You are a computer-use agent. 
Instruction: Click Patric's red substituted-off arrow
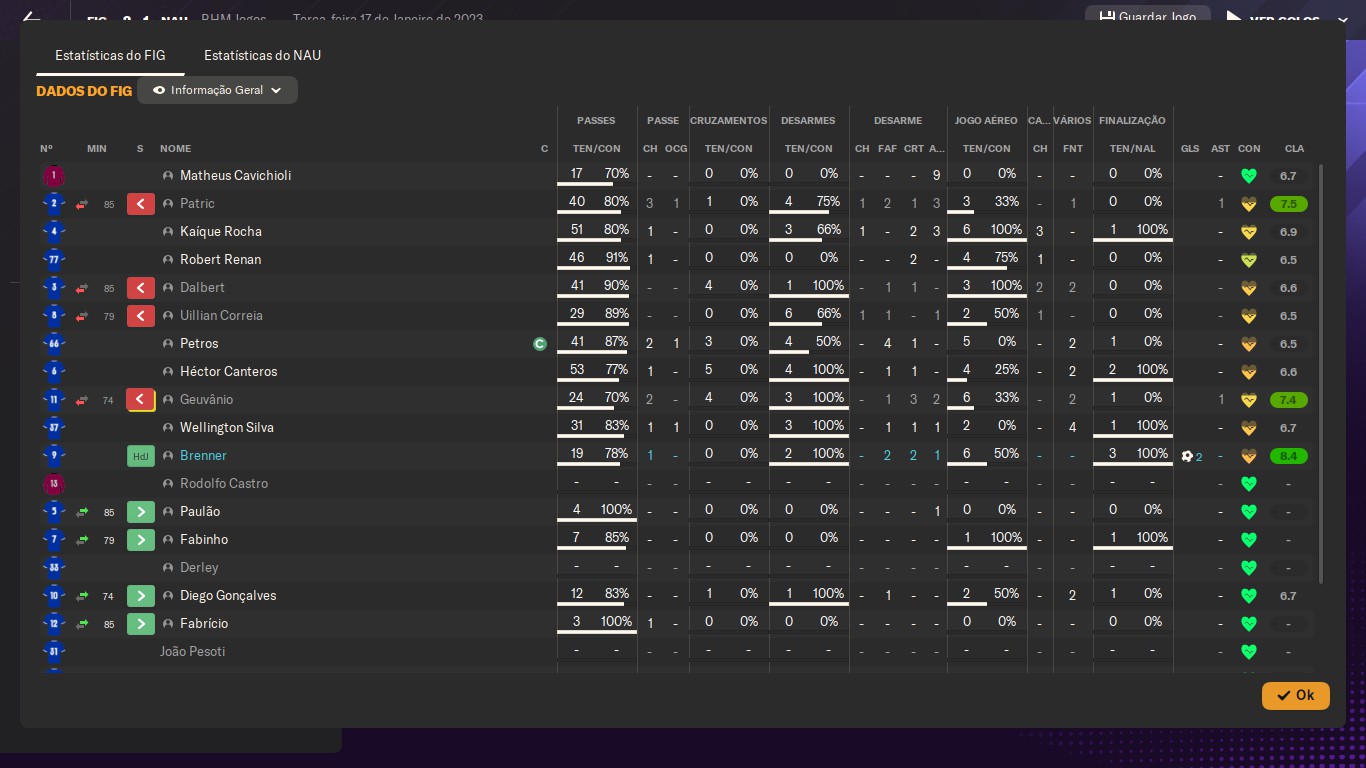tap(141, 204)
